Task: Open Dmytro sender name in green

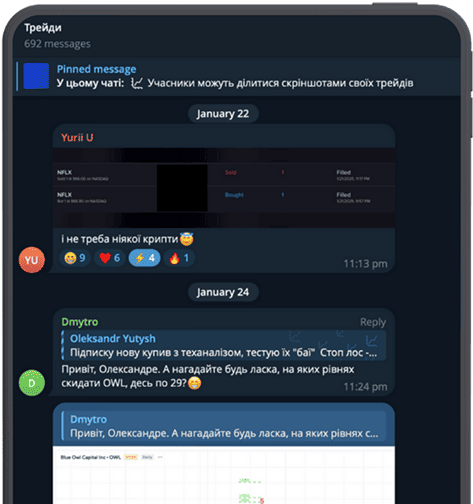Action: point(80,322)
